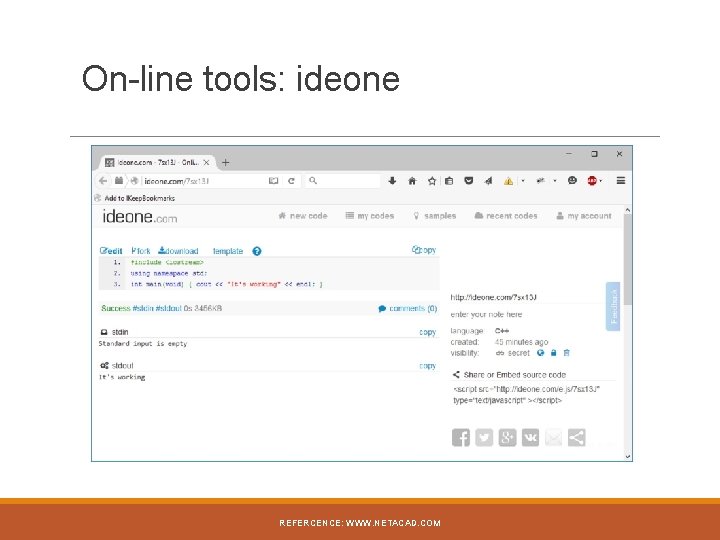Click the browser address bar
The width and height of the screenshot is (720, 540).
(204, 181)
